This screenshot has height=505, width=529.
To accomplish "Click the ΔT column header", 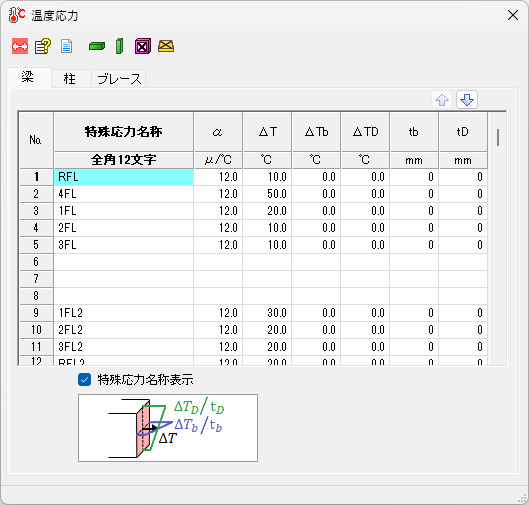I will point(267,132).
